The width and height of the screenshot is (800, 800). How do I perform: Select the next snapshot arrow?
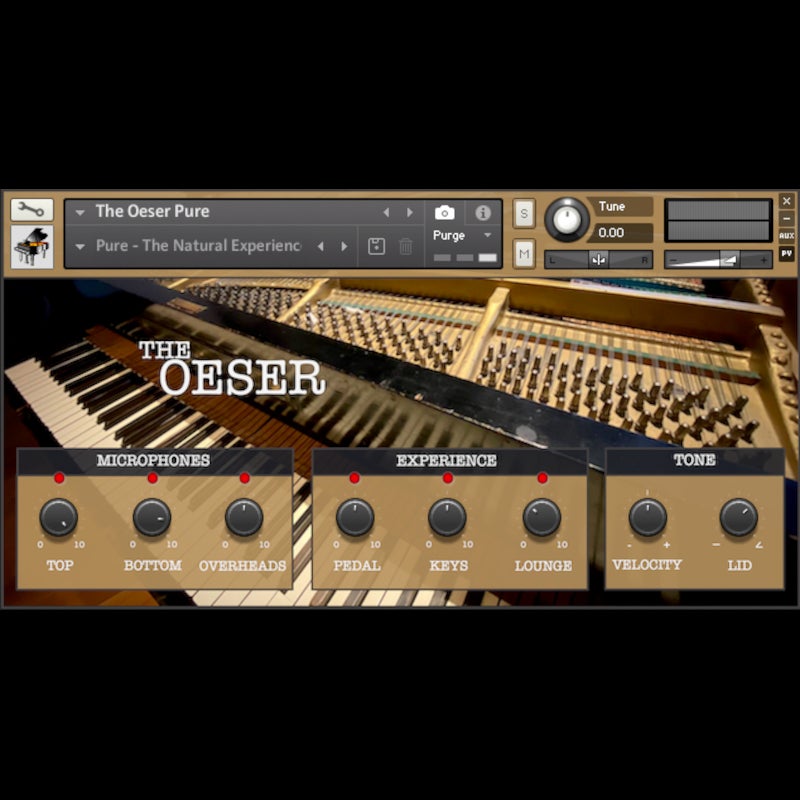click(x=344, y=246)
